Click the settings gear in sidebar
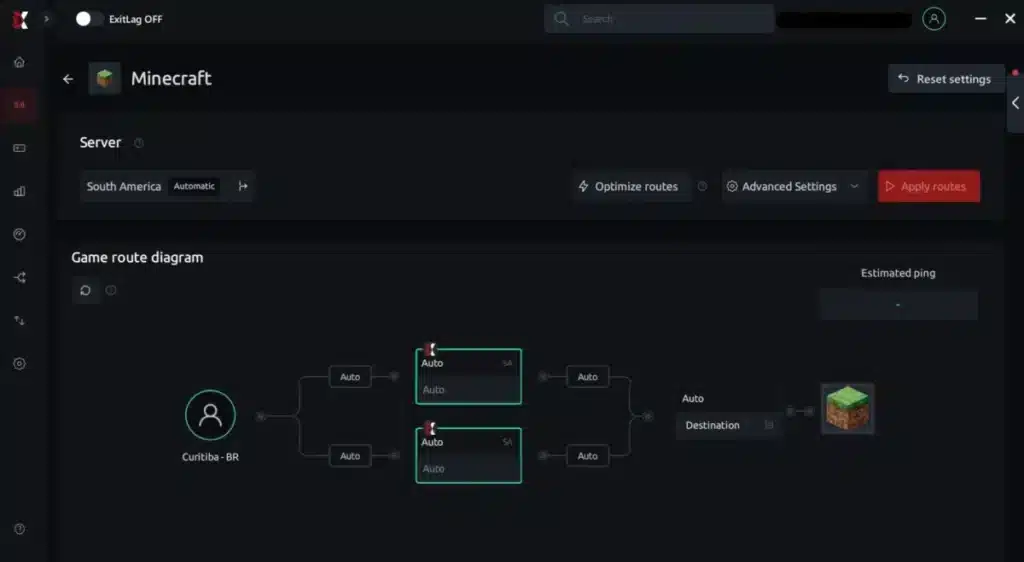The width and height of the screenshot is (1024, 562). 19,364
